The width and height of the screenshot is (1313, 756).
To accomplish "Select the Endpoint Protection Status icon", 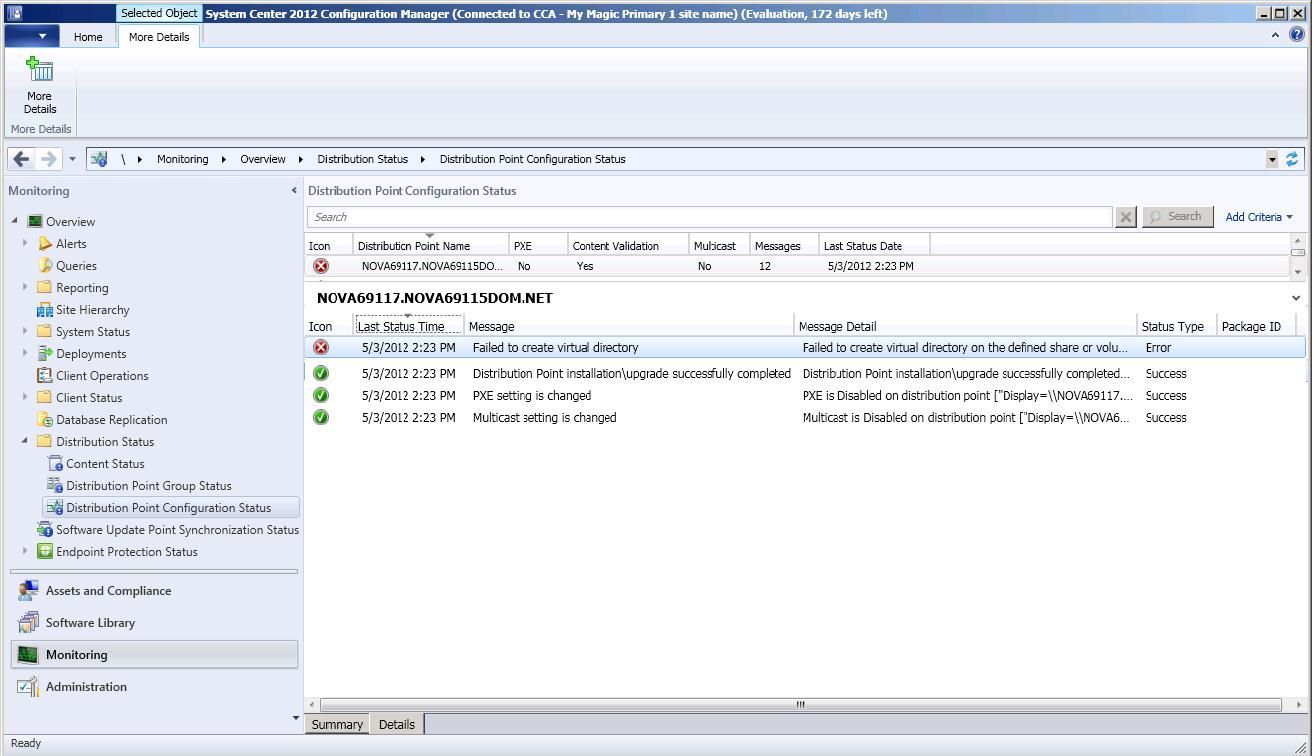I will point(44,551).
